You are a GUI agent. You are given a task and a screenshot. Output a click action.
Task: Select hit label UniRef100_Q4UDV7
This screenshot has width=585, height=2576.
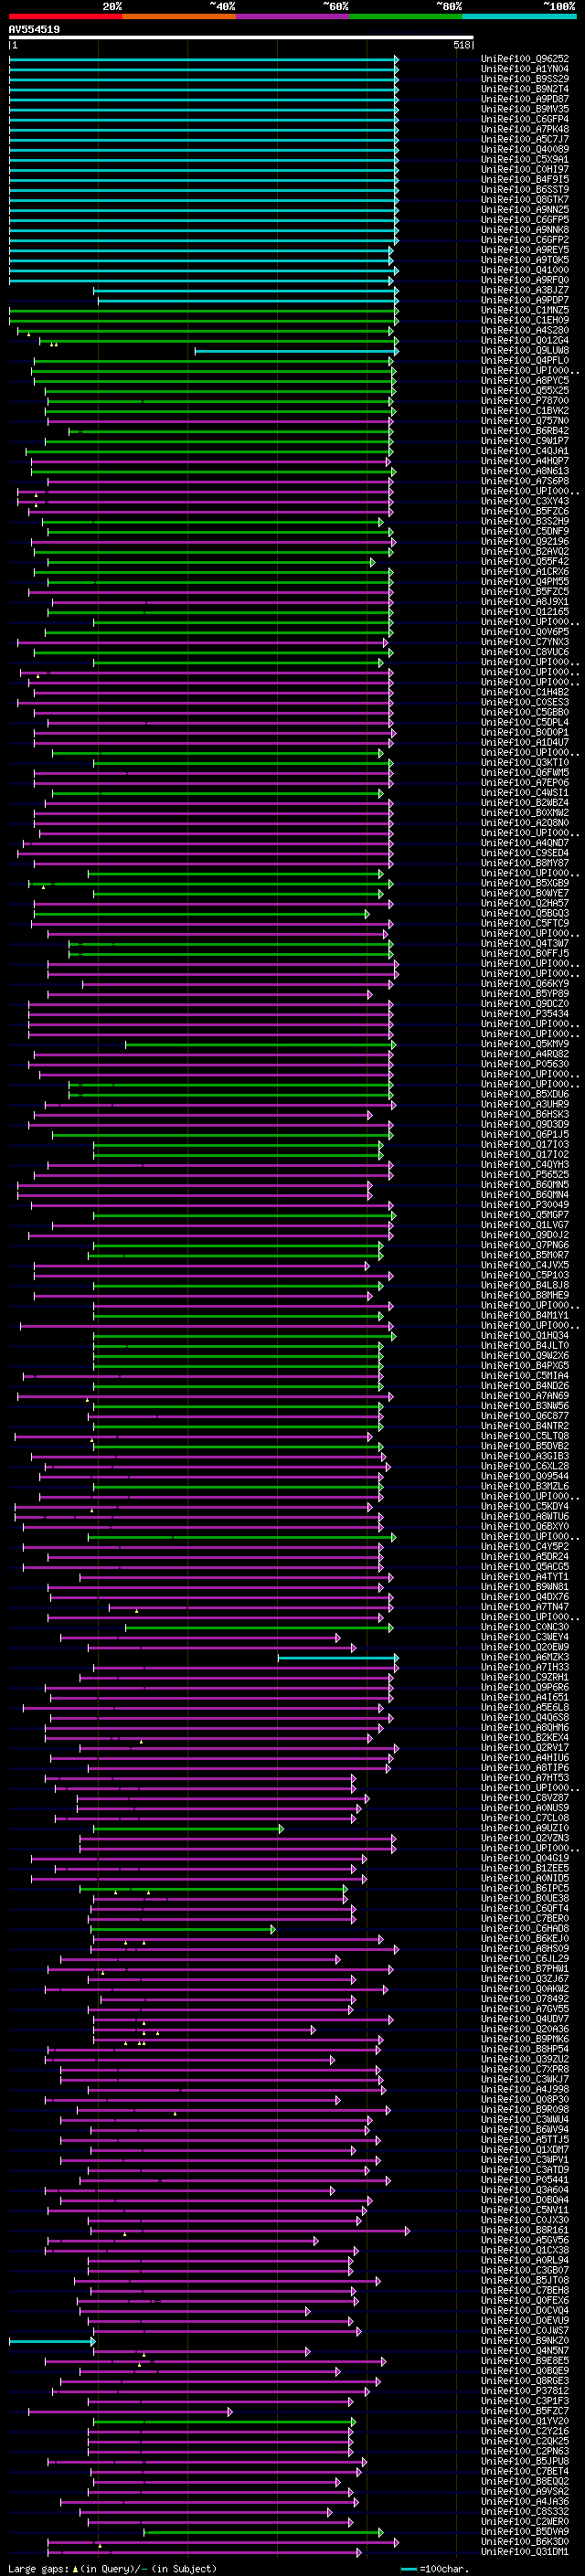pyautogui.click(x=525, y=2019)
